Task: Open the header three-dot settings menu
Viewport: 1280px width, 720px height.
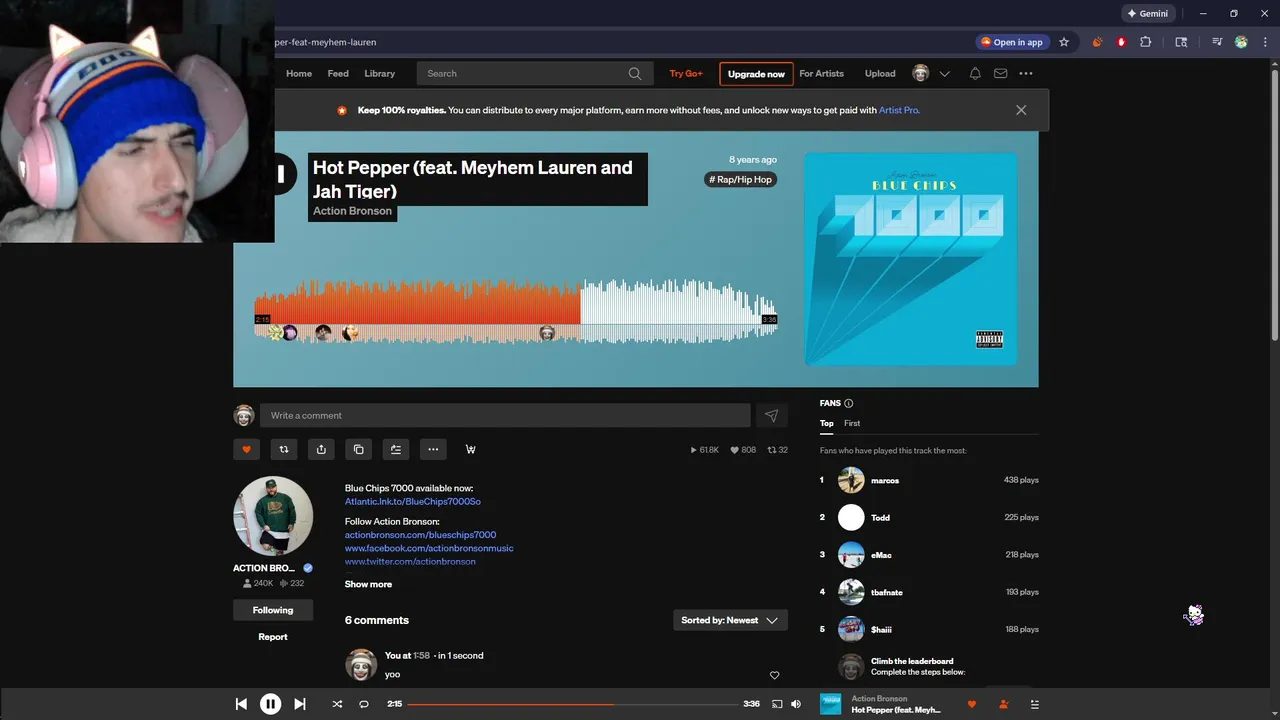Action: click(1026, 73)
